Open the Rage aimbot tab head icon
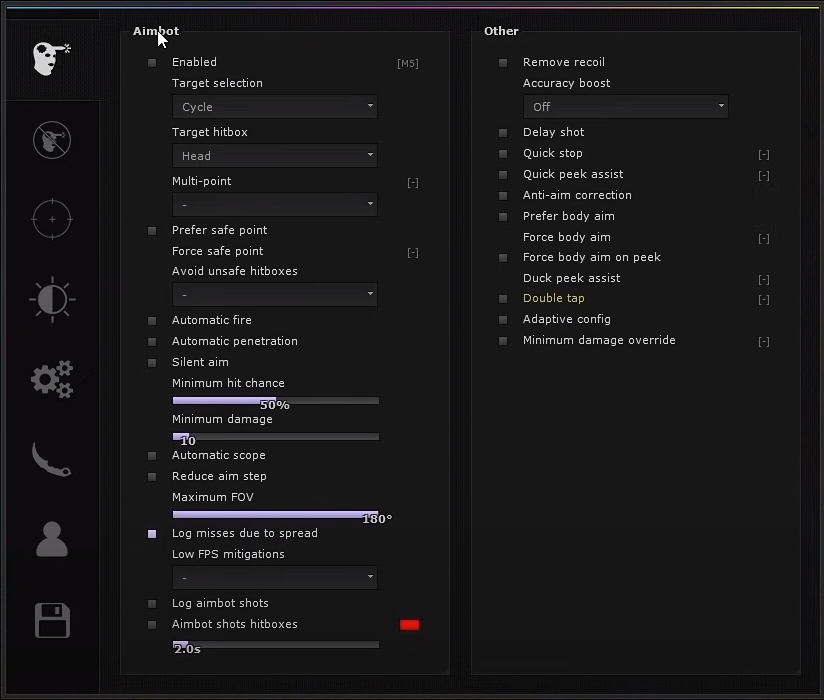The height and width of the screenshot is (700, 824). pyautogui.click(x=50, y=59)
